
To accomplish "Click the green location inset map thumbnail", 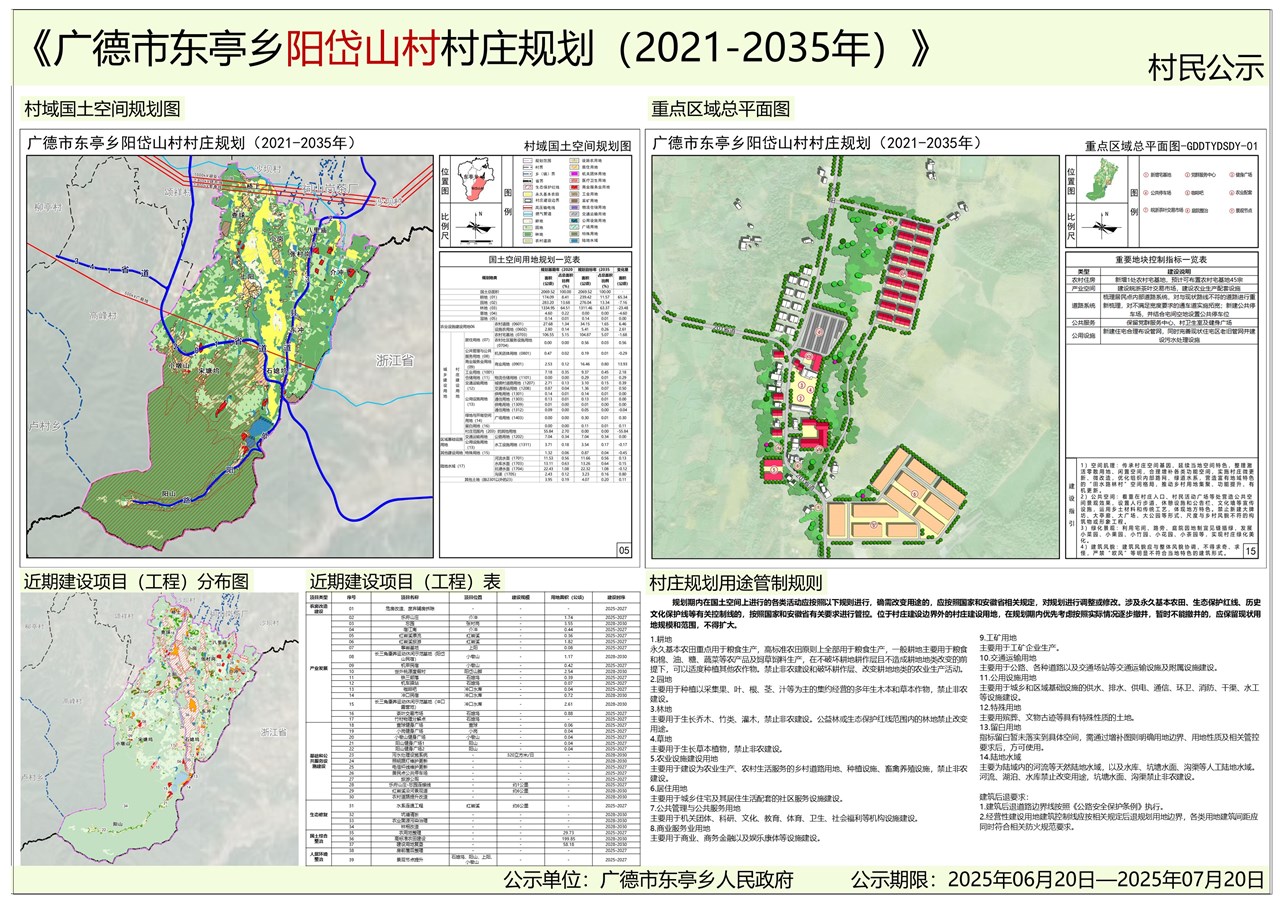I will coord(1101,180).
